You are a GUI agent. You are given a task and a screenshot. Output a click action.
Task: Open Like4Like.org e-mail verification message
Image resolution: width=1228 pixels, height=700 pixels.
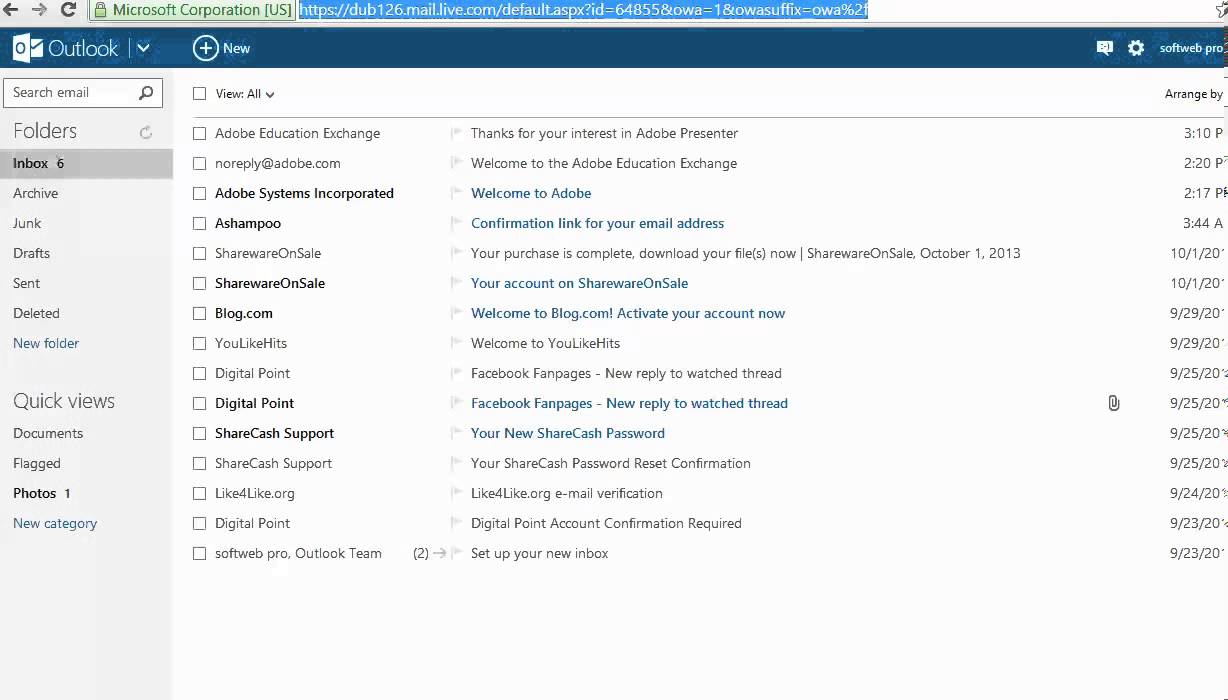567,493
